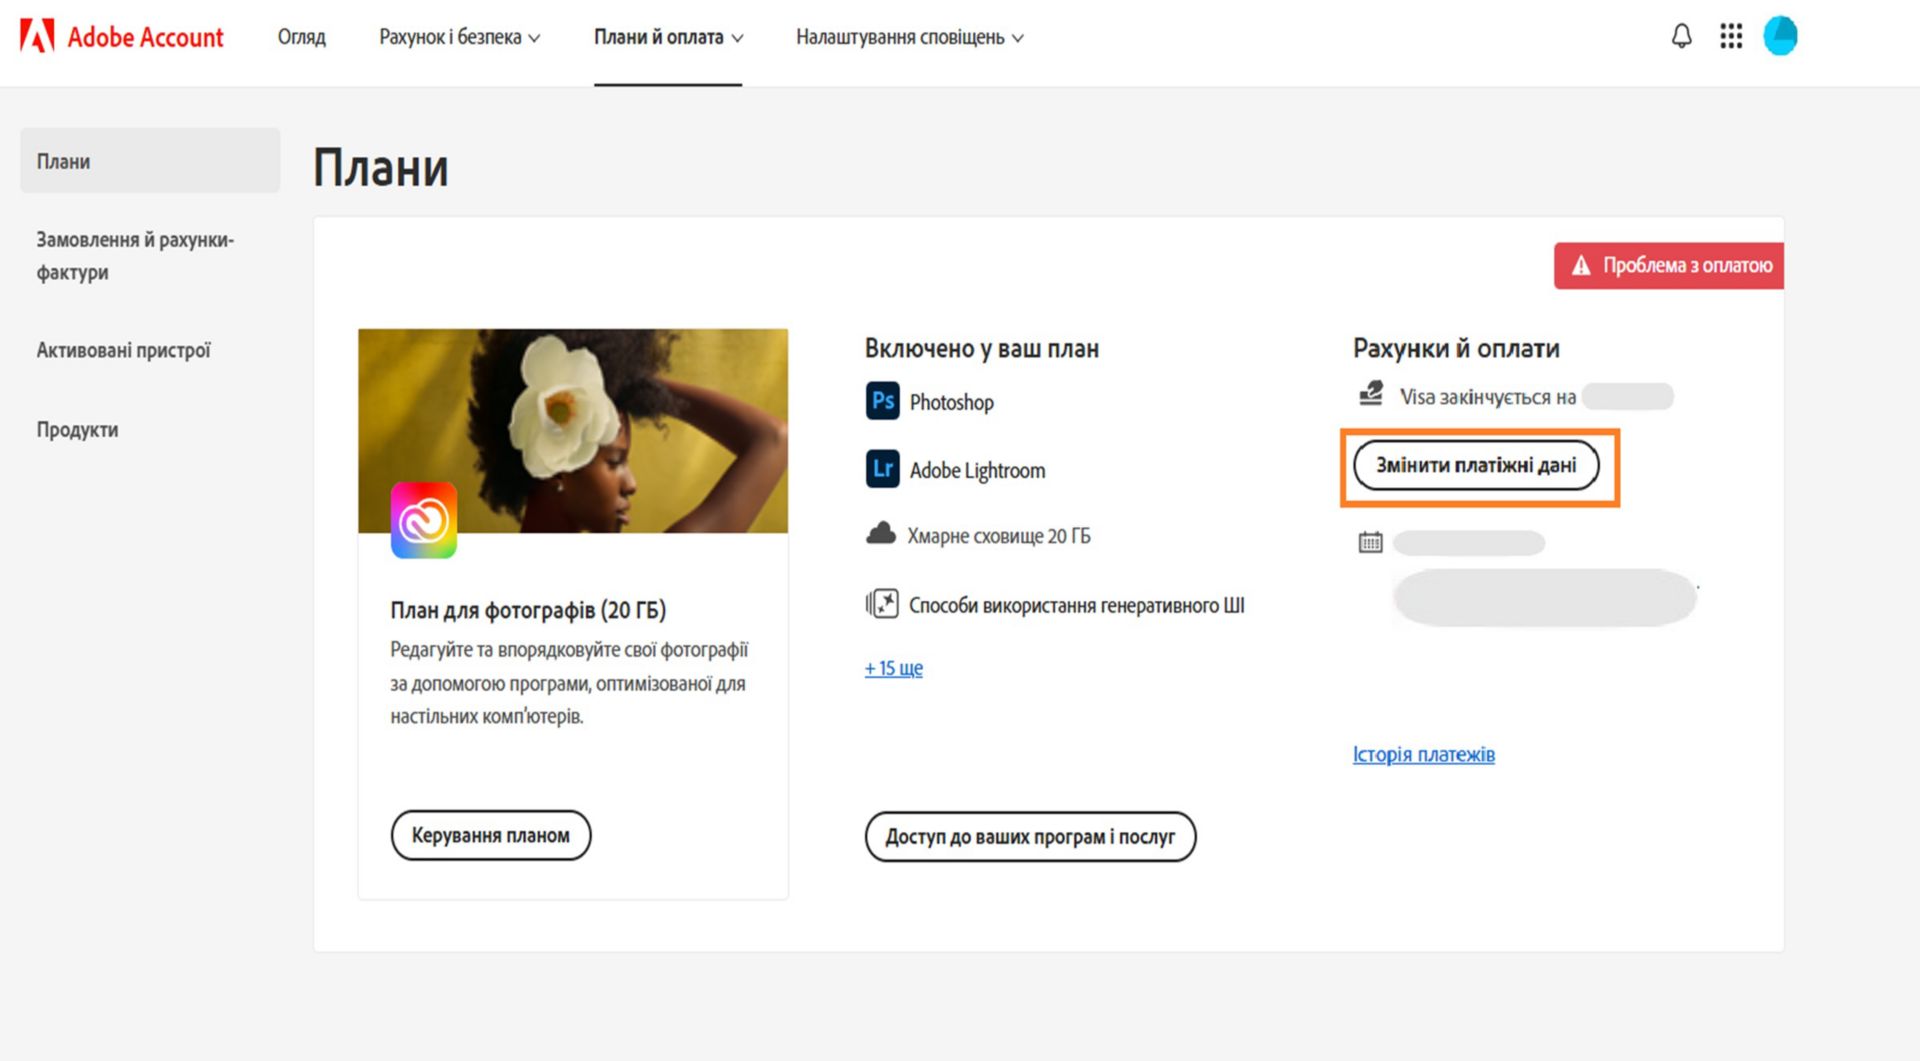Viewport: 1920px width, 1061px height.
Task: Click the cloud storage icon
Action: coord(880,534)
